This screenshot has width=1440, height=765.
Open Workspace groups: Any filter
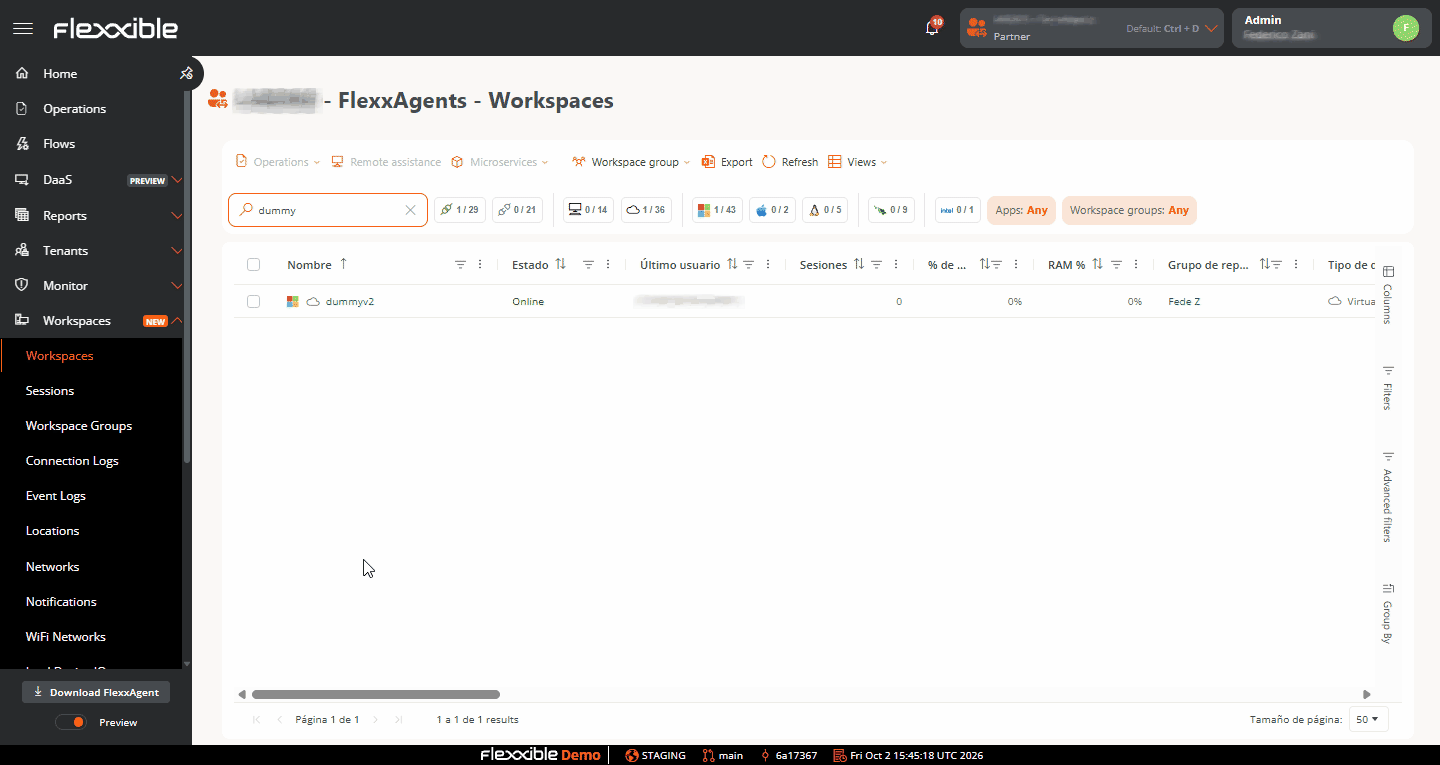[x=1129, y=210]
